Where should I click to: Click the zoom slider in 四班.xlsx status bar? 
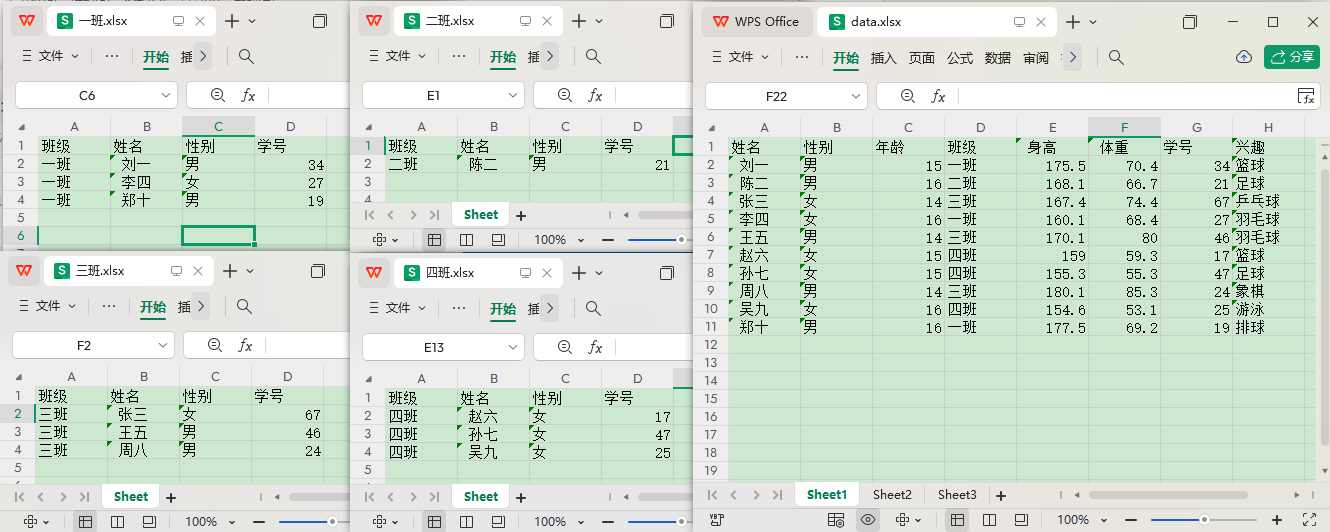(660, 521)
